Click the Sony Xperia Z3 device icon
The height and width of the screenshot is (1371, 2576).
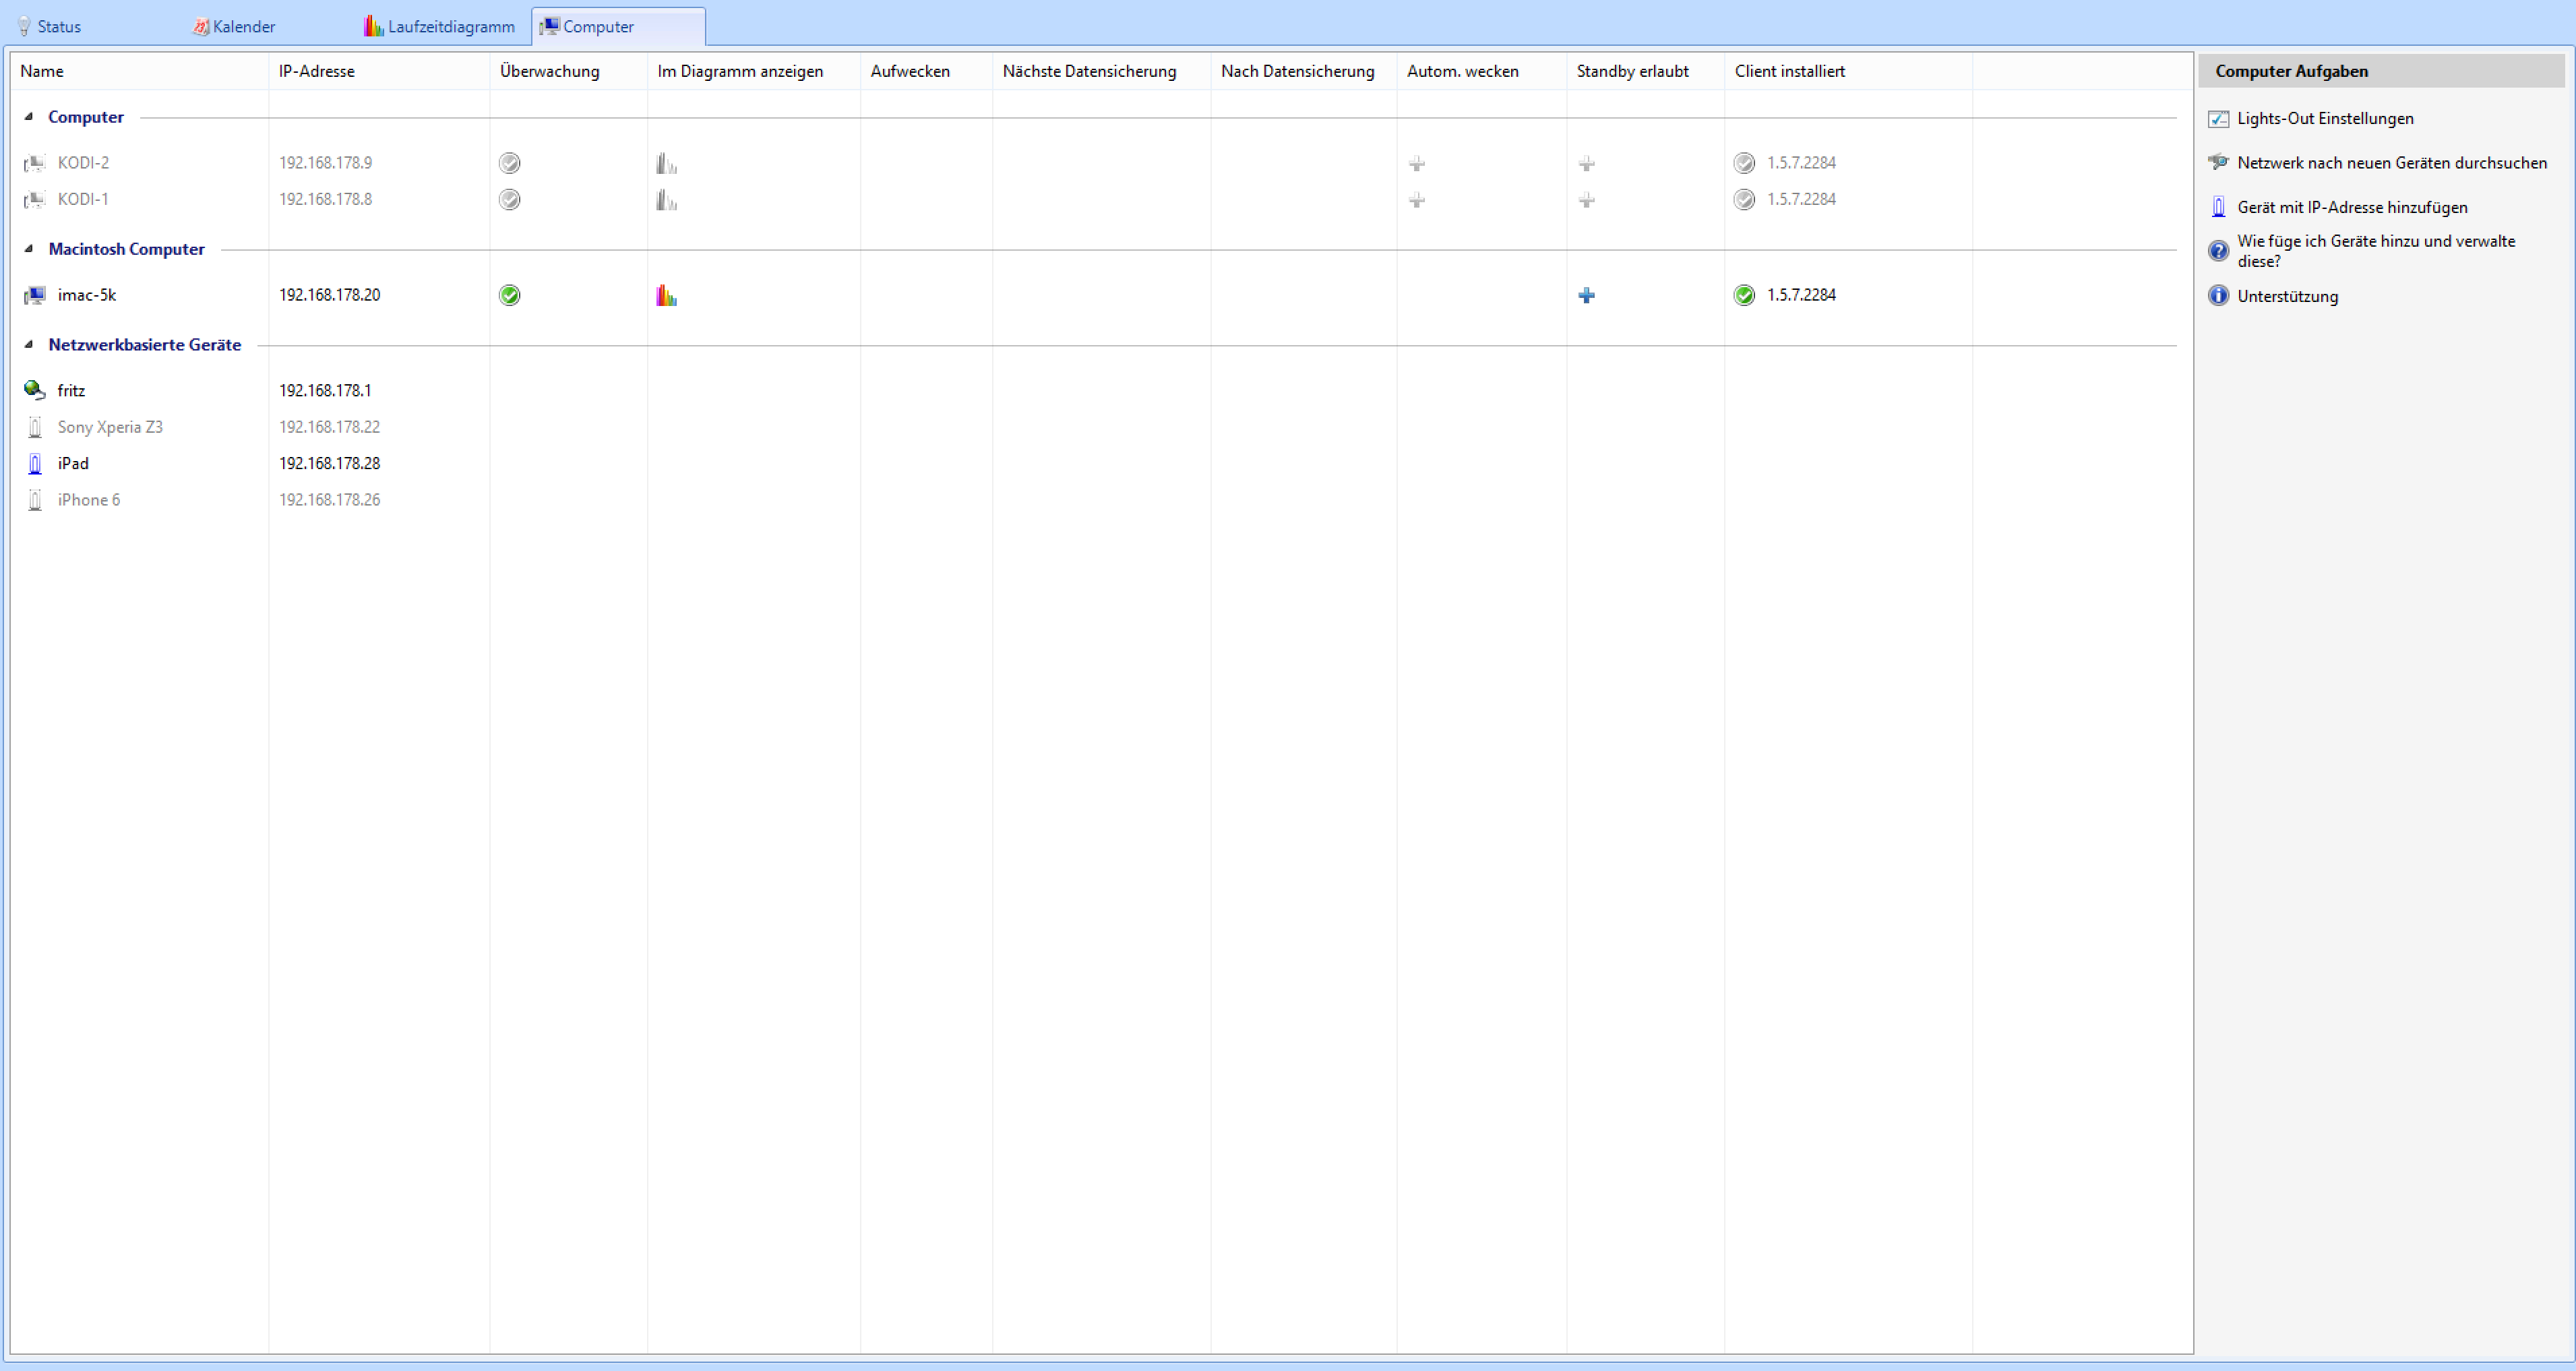[x=35, y=428]
